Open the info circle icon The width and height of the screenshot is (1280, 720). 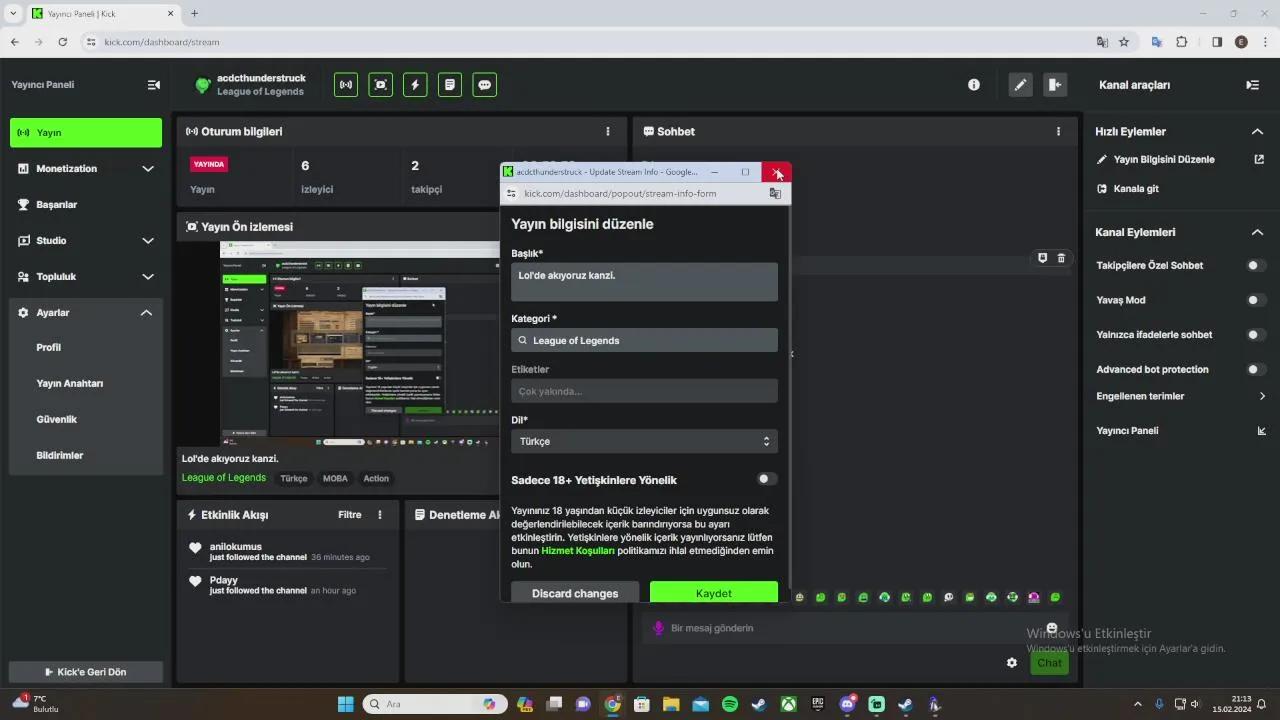click(x=974, y=85)
